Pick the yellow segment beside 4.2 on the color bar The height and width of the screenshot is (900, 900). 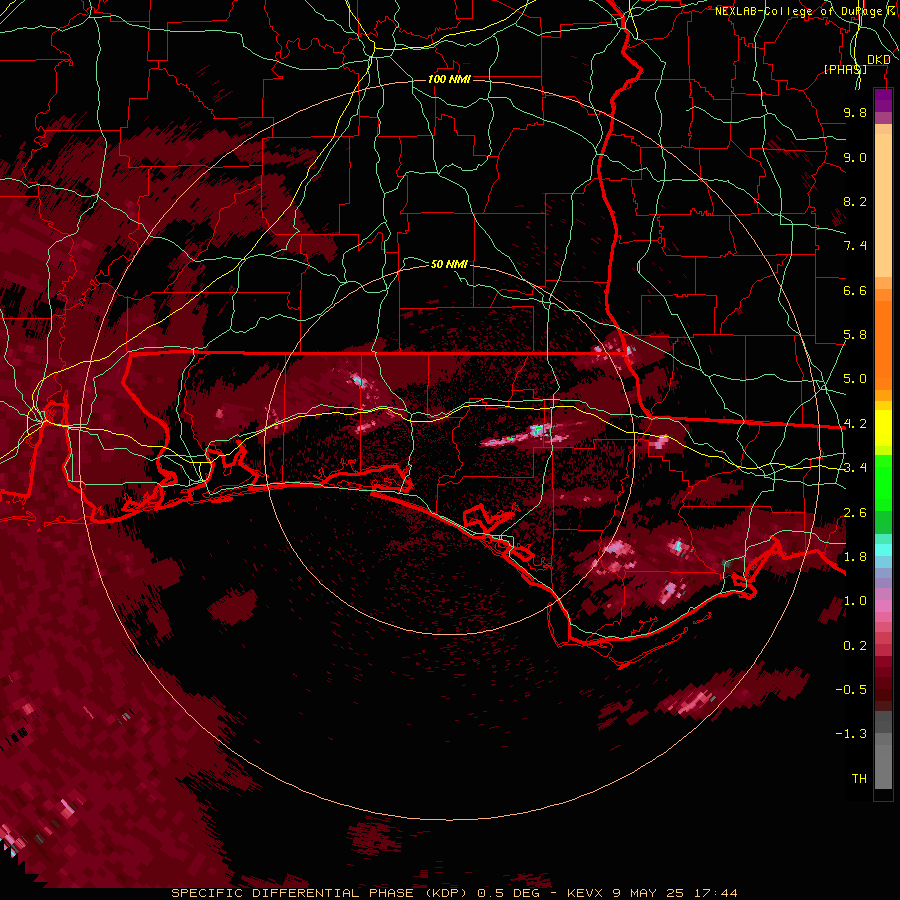pyautogui.click(x=883, y=428)
